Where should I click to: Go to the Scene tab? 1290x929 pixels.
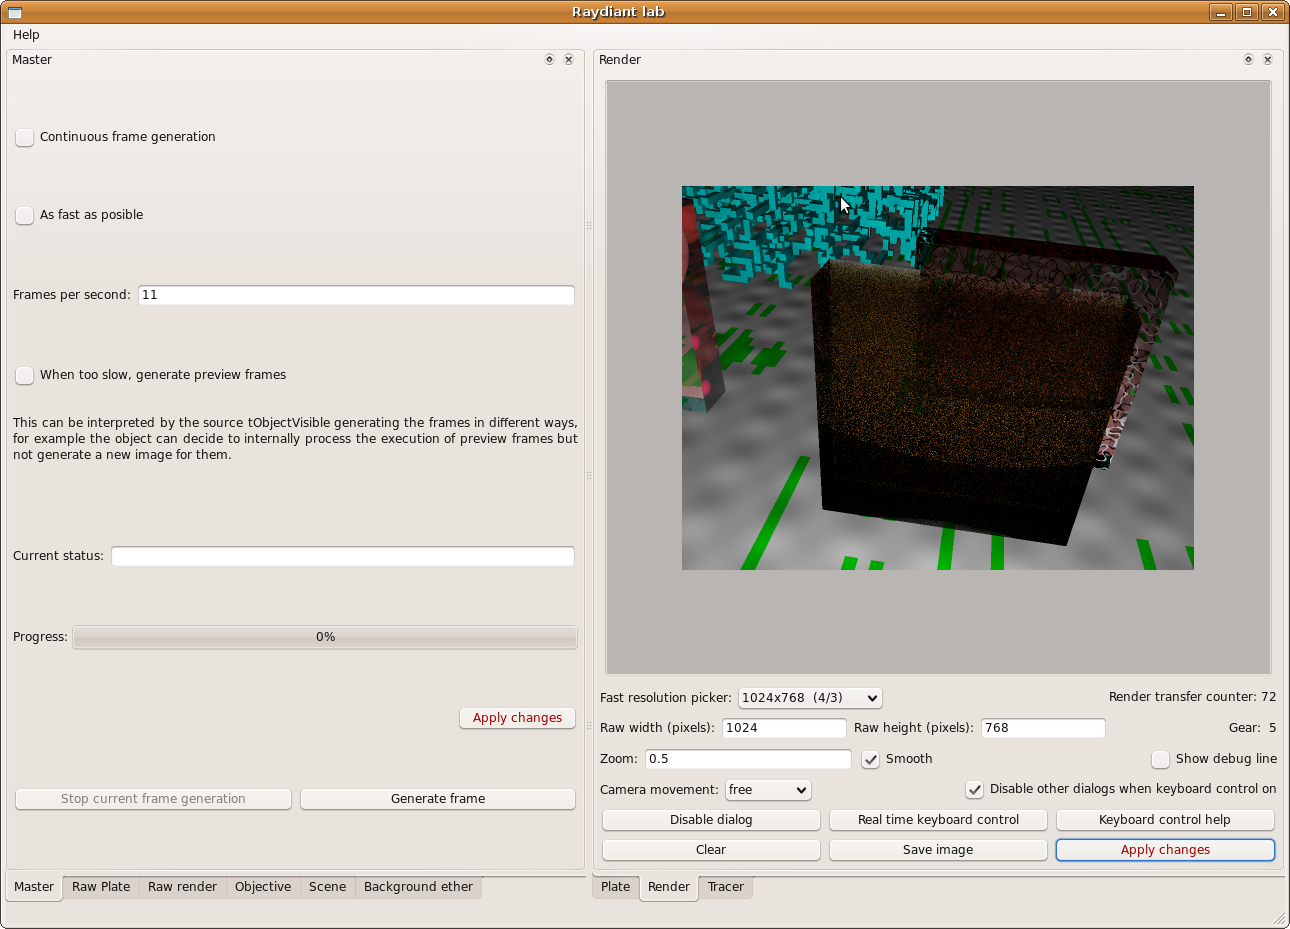click(327, 887)
